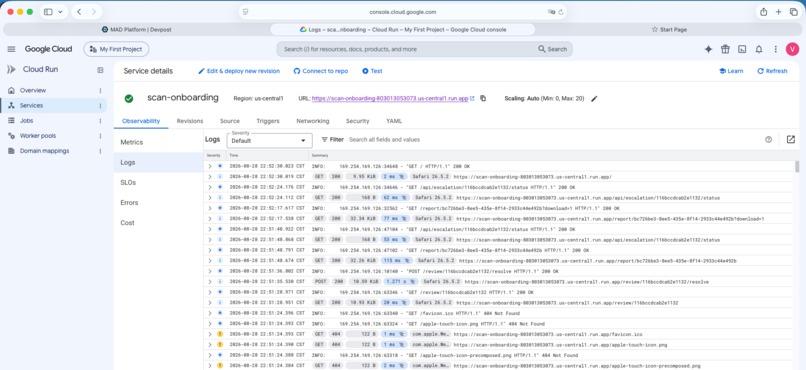Viewport: 806px width, 370px height.
Task: Reload the page from address bar
Action: click(561, 12)
